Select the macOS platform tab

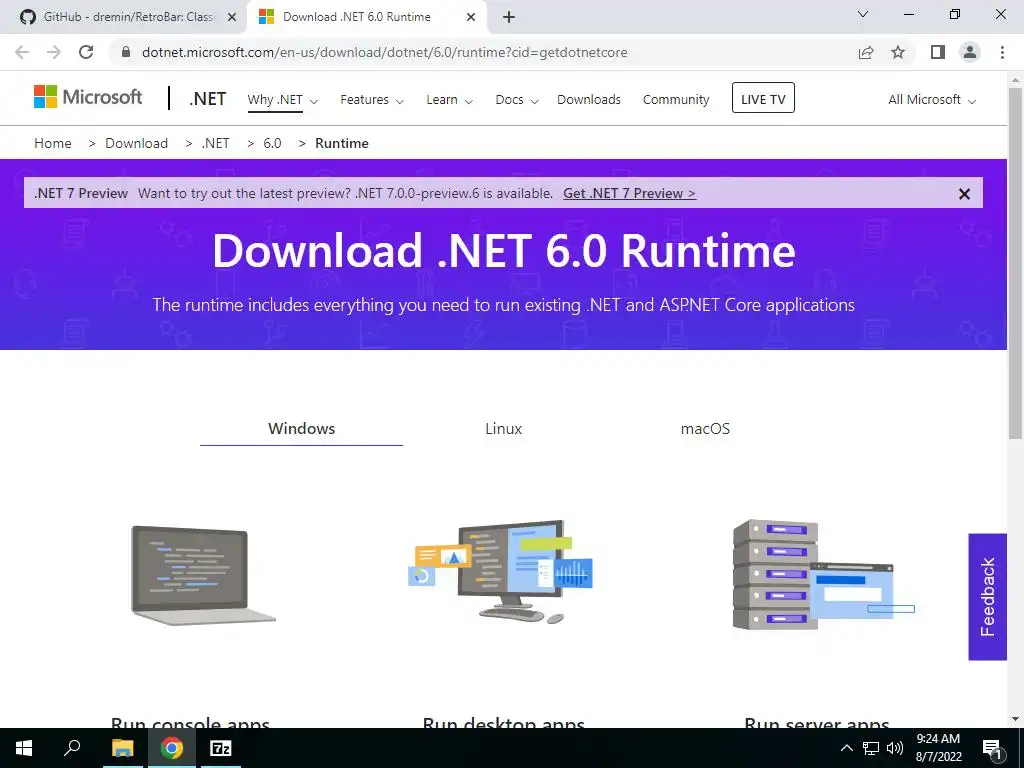(x=705, y=428)
